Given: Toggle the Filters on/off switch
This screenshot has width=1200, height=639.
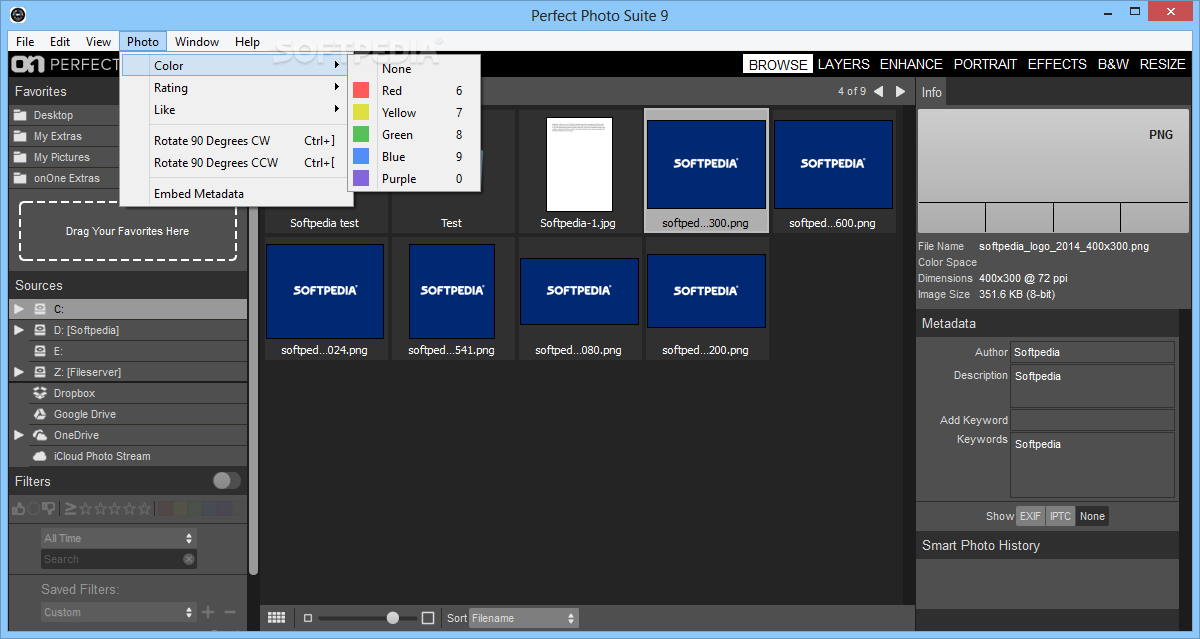Looking at the screenshot, I should pos(227,481).
